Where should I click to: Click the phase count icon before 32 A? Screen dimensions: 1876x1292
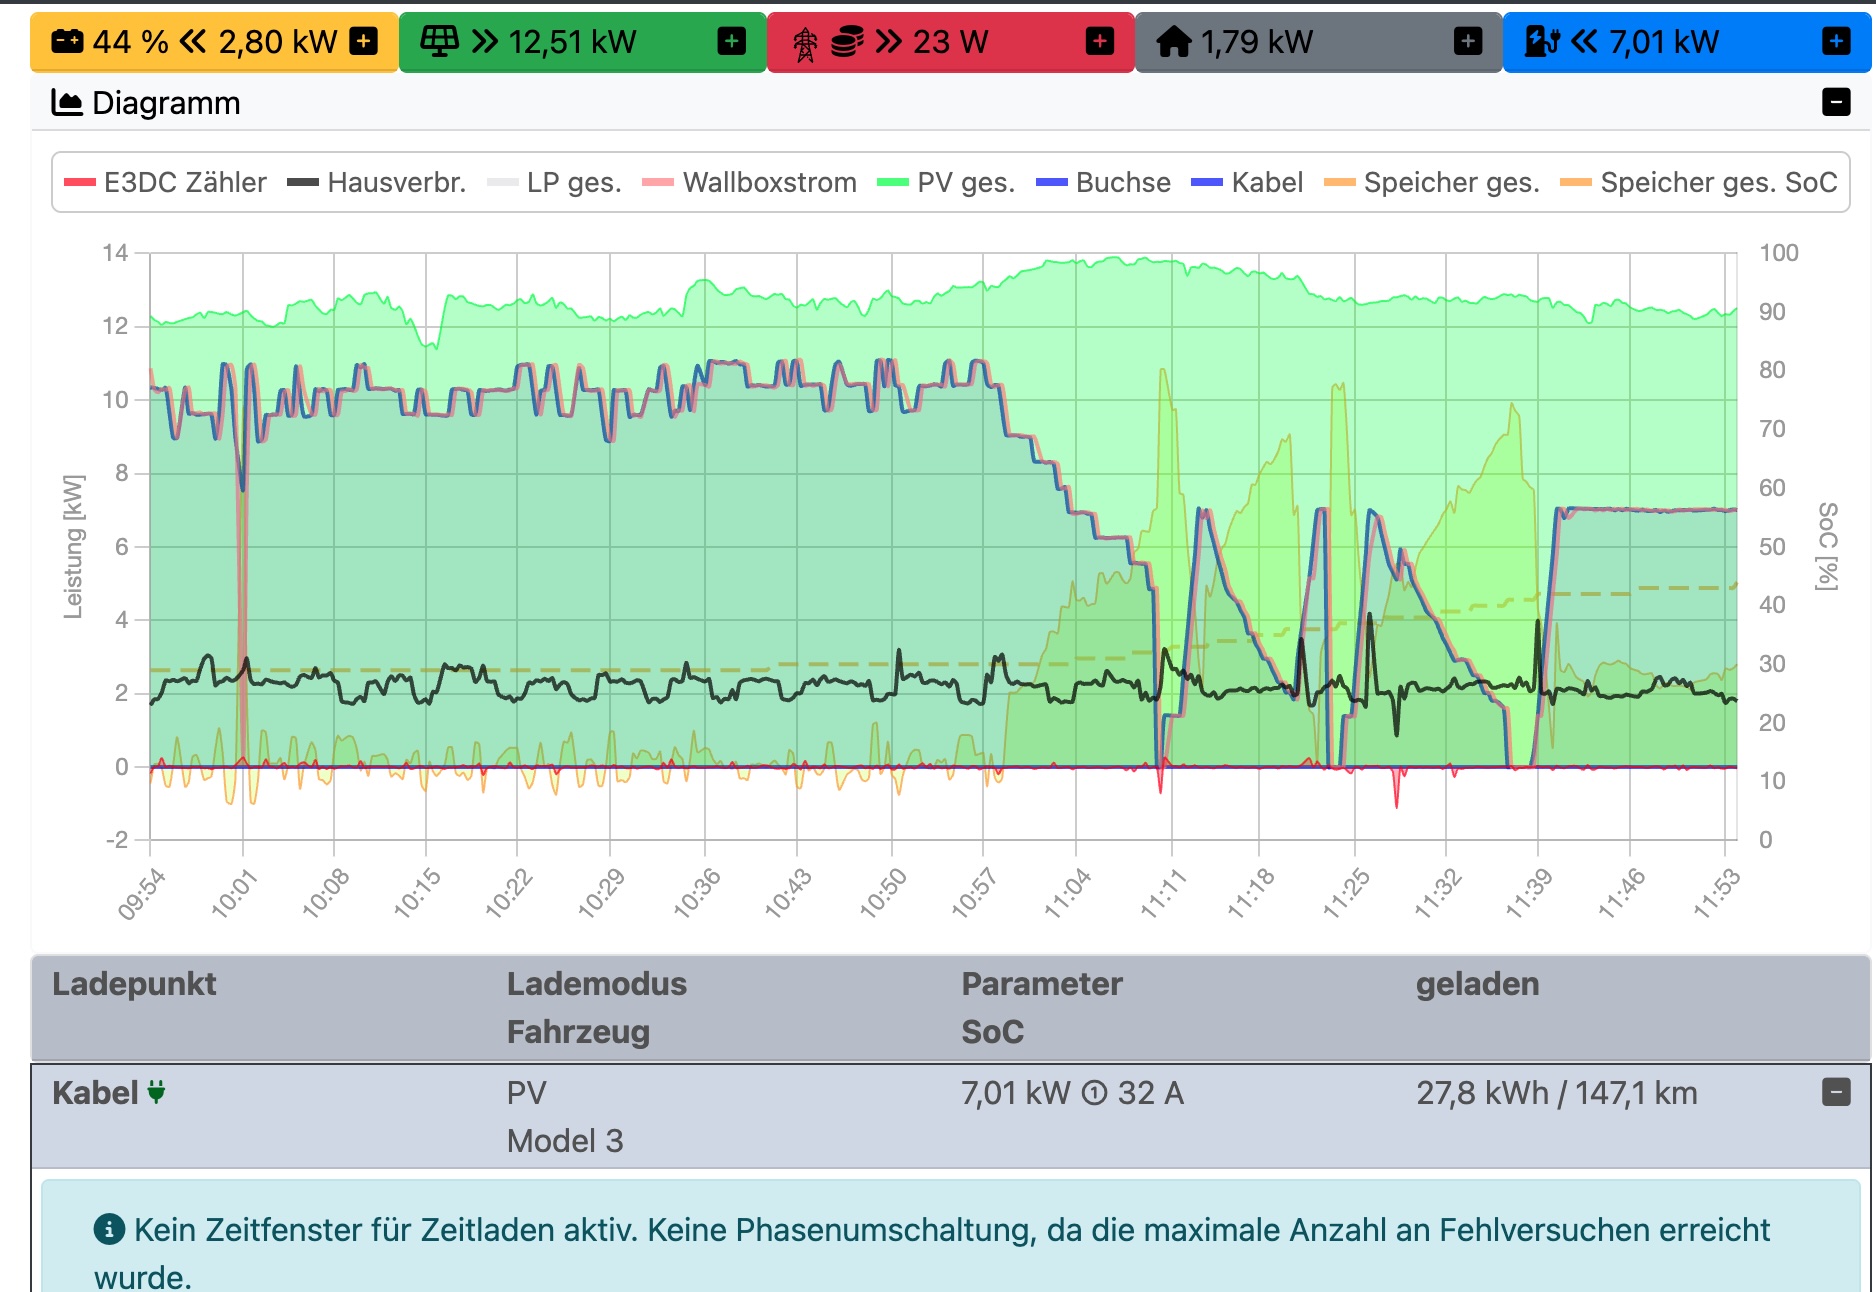point(1095,1094)
